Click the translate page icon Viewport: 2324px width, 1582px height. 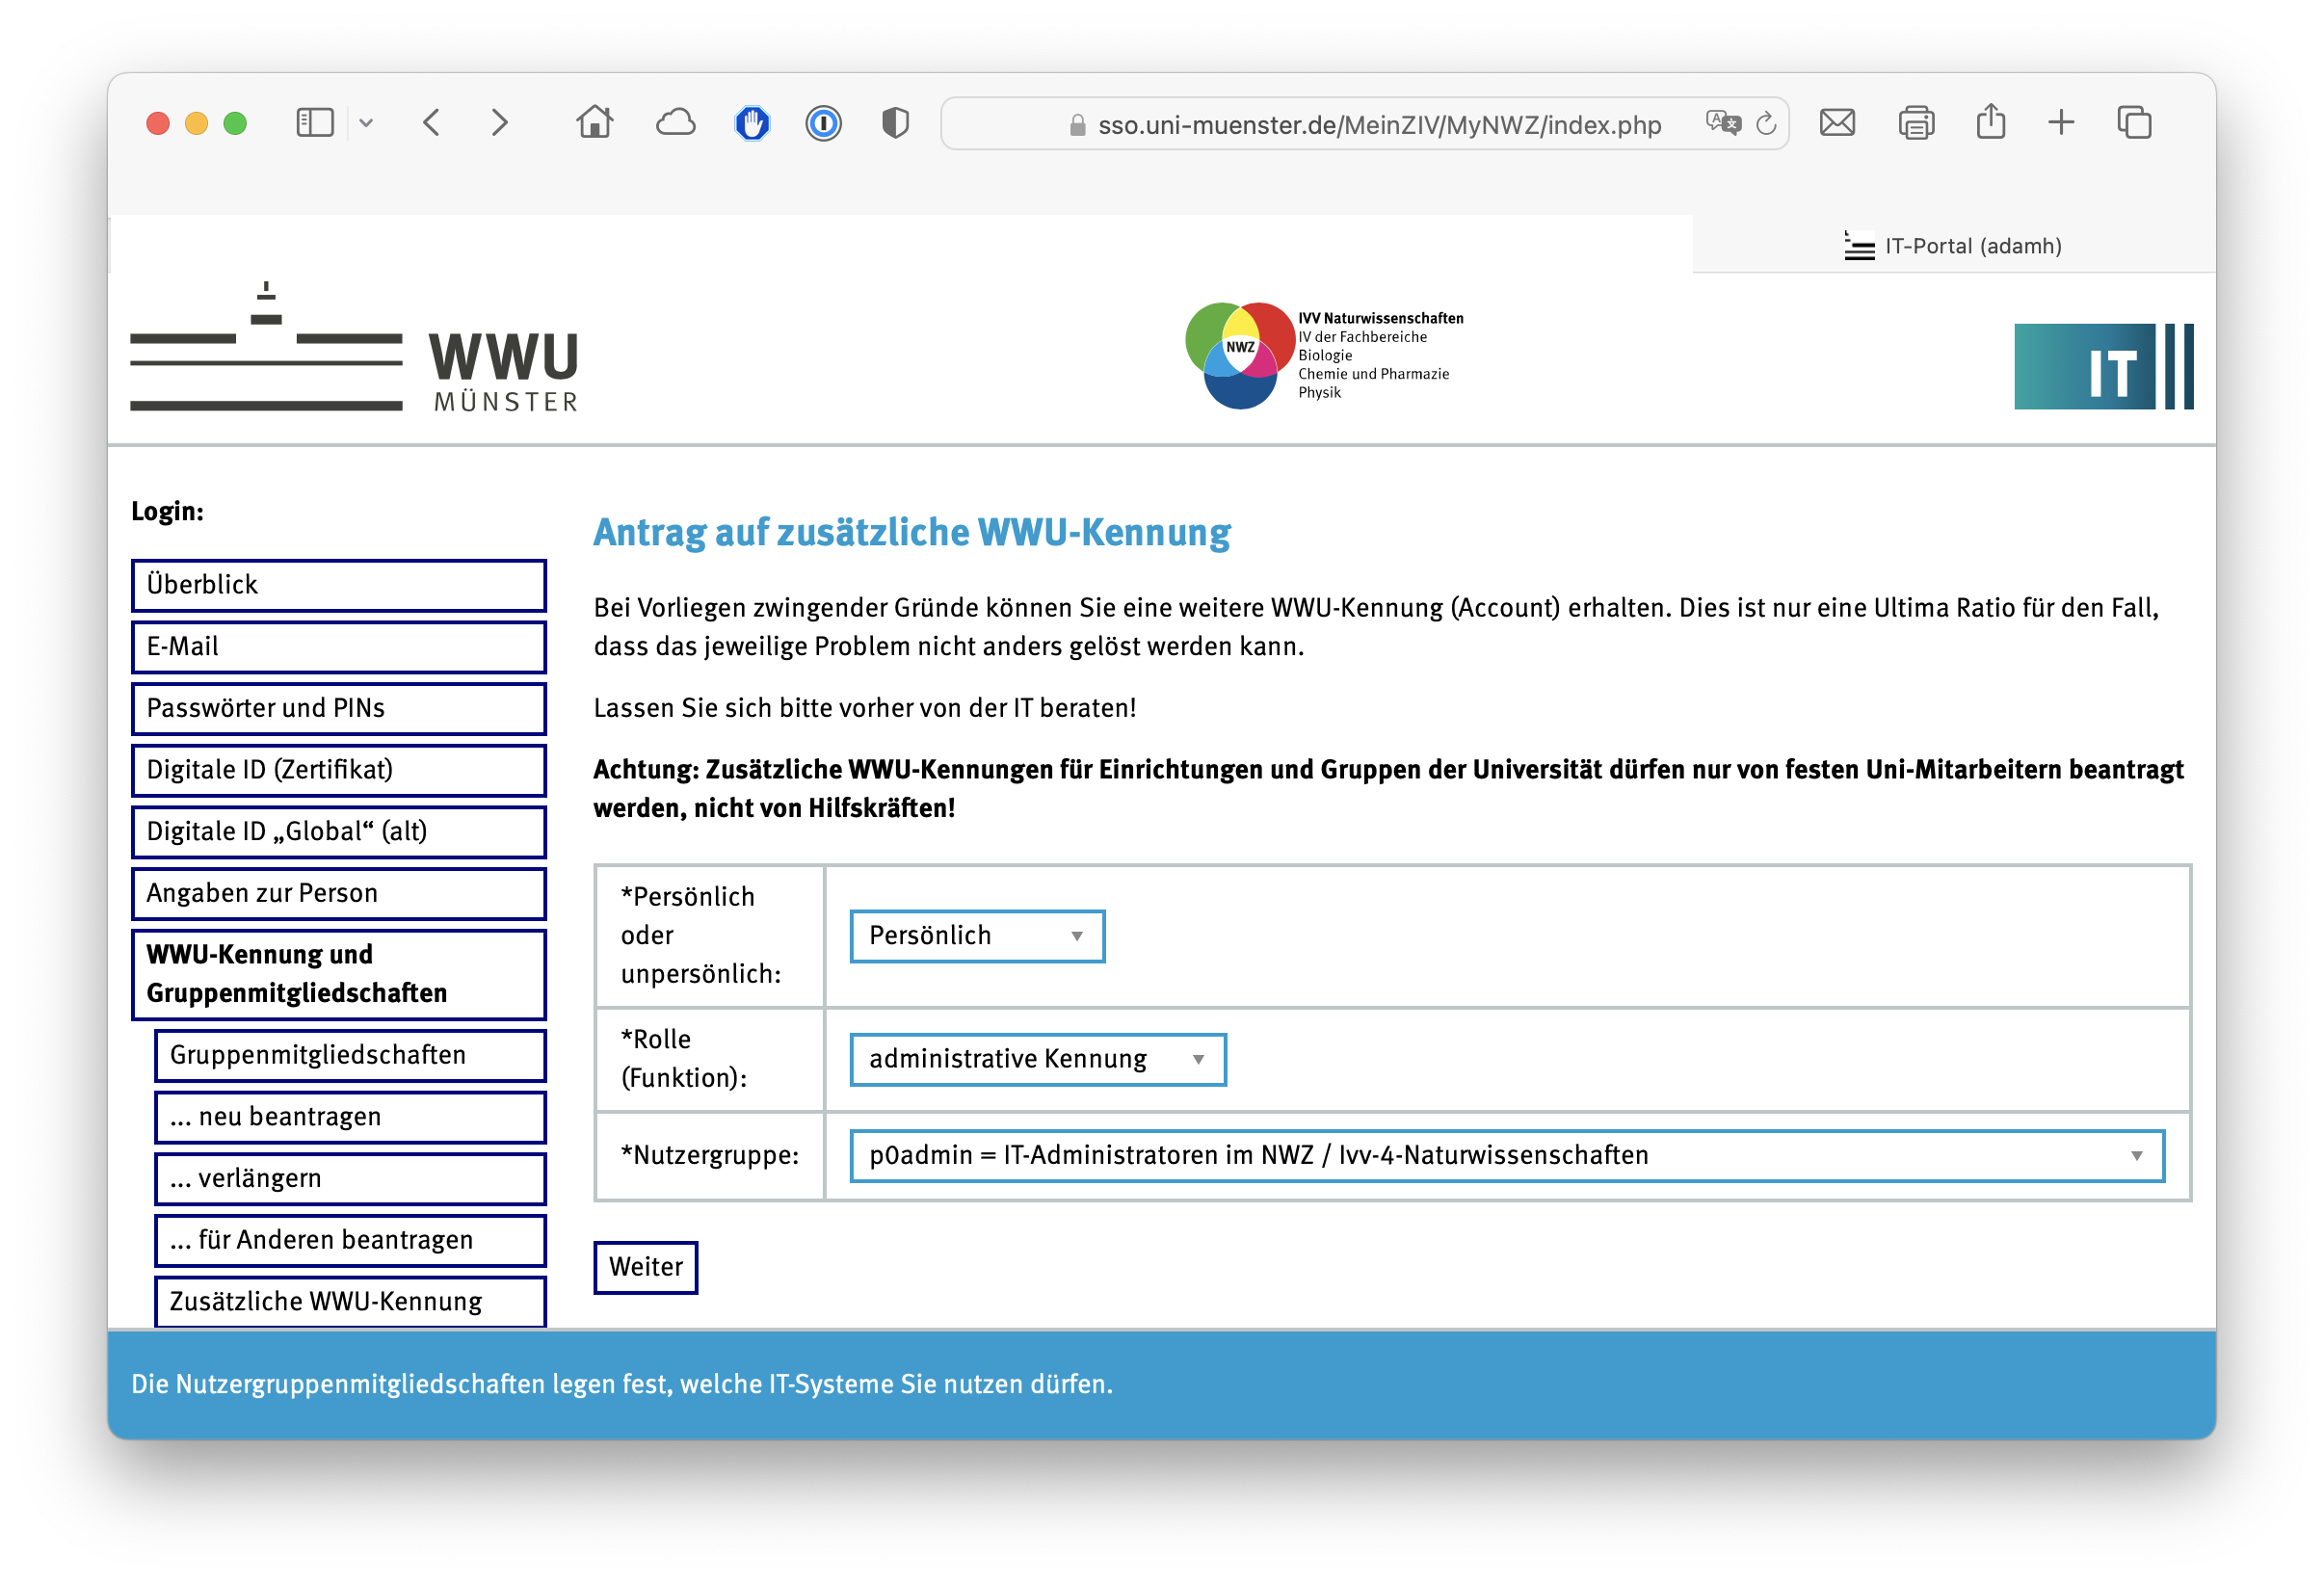coord(1722,123)
